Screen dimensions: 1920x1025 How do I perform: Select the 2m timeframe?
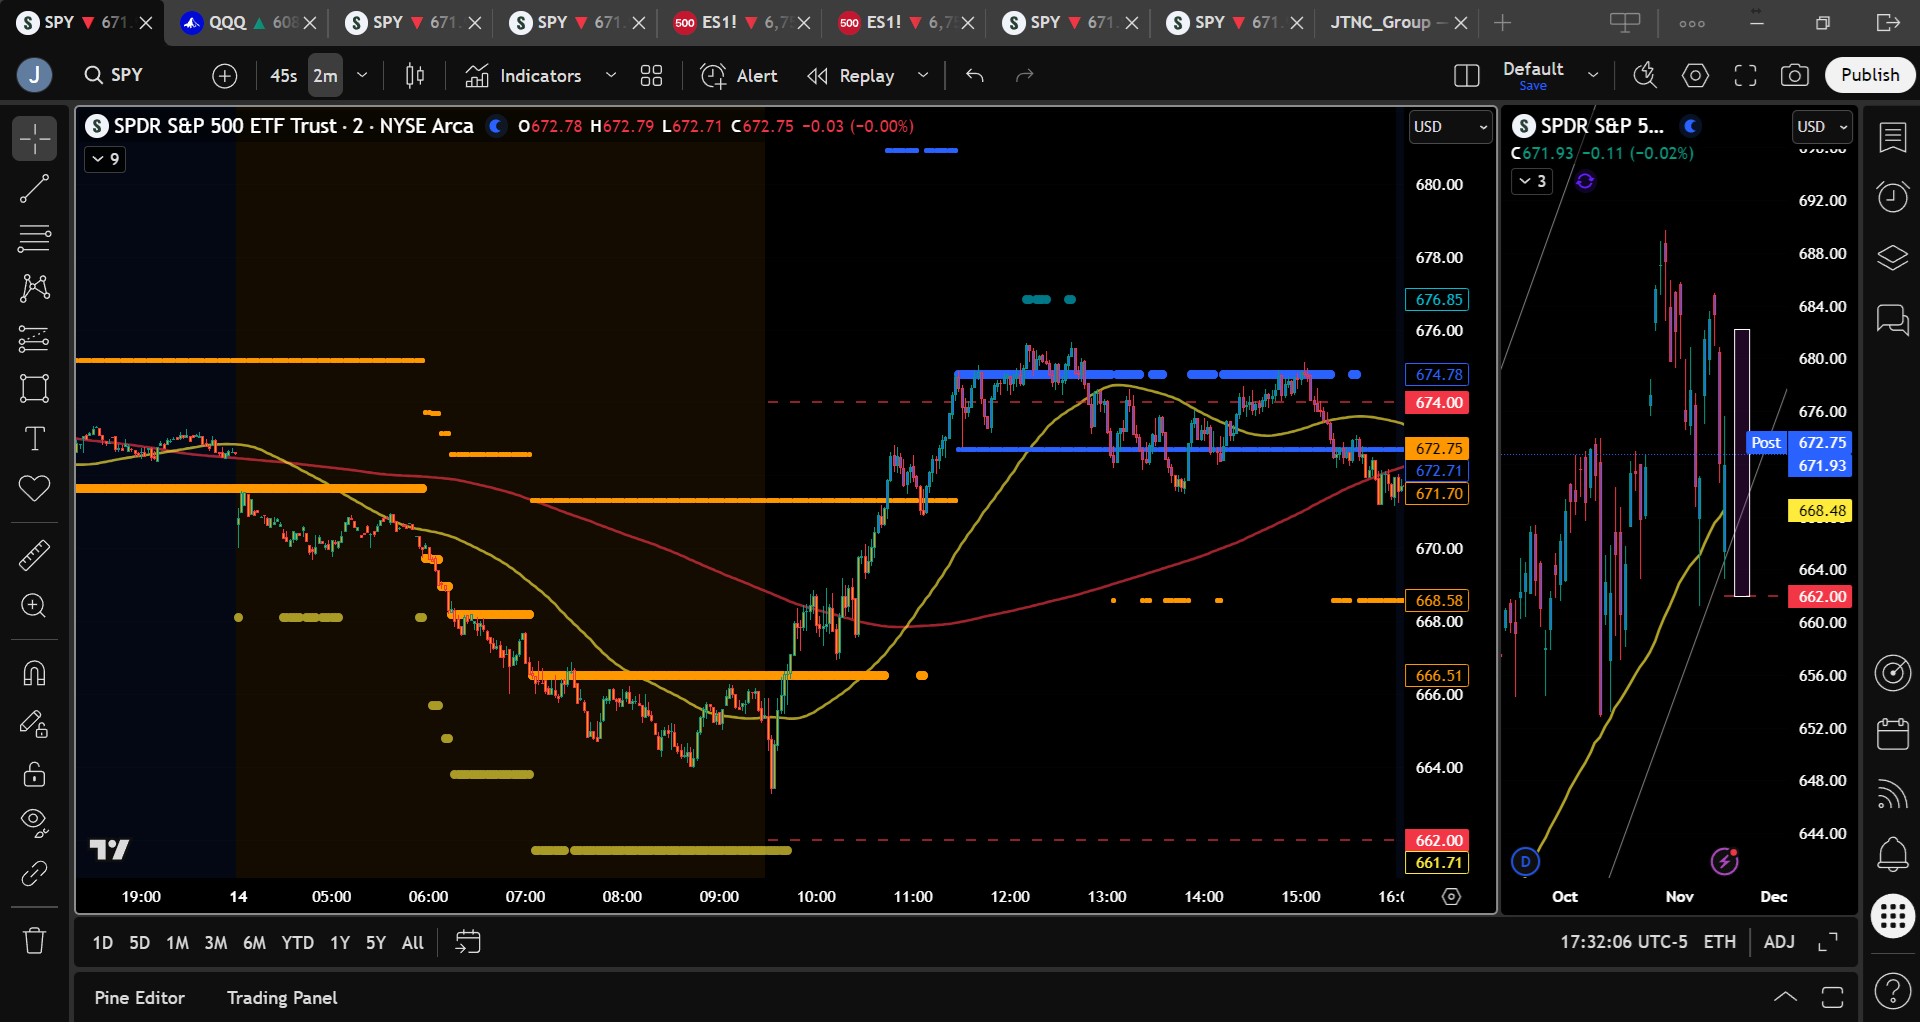pos(325,76)
